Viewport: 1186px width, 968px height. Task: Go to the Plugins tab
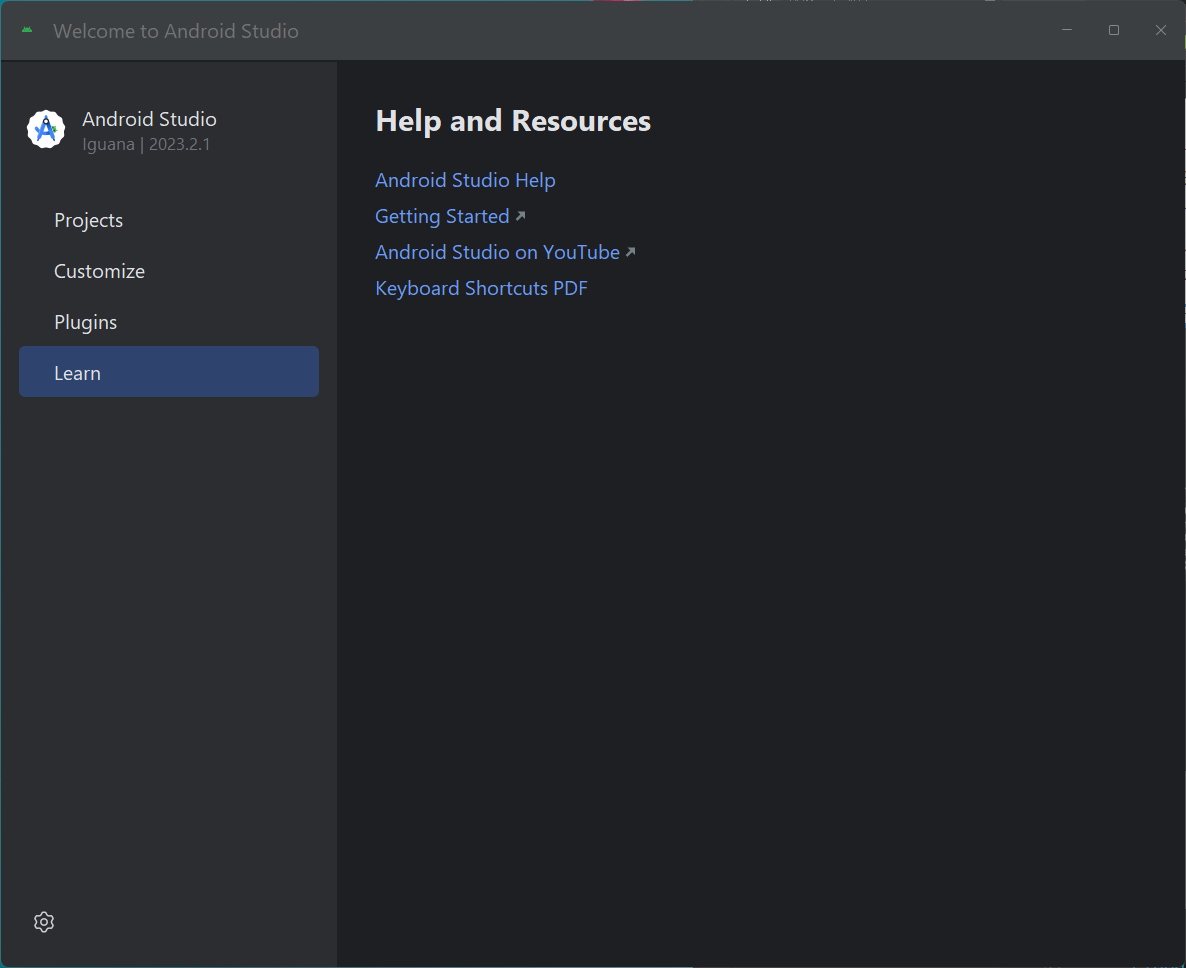[169, 322]
